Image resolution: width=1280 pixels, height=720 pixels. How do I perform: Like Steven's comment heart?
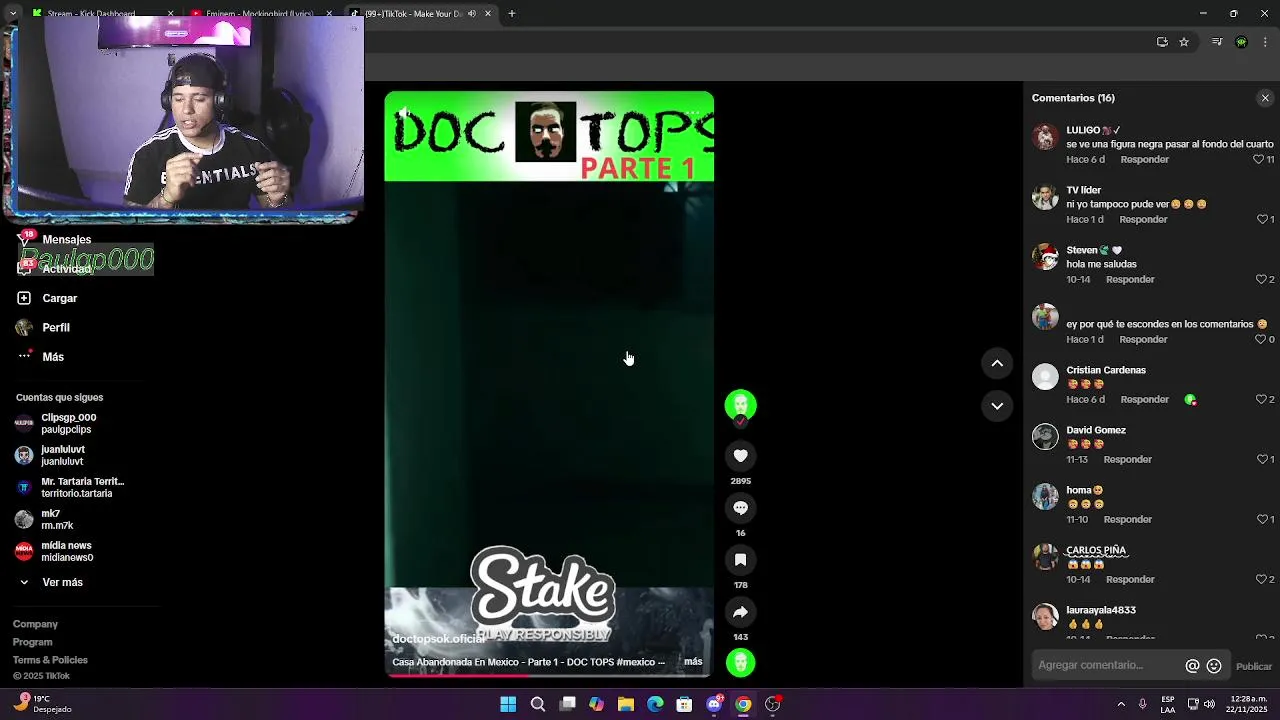[1260, 279]
